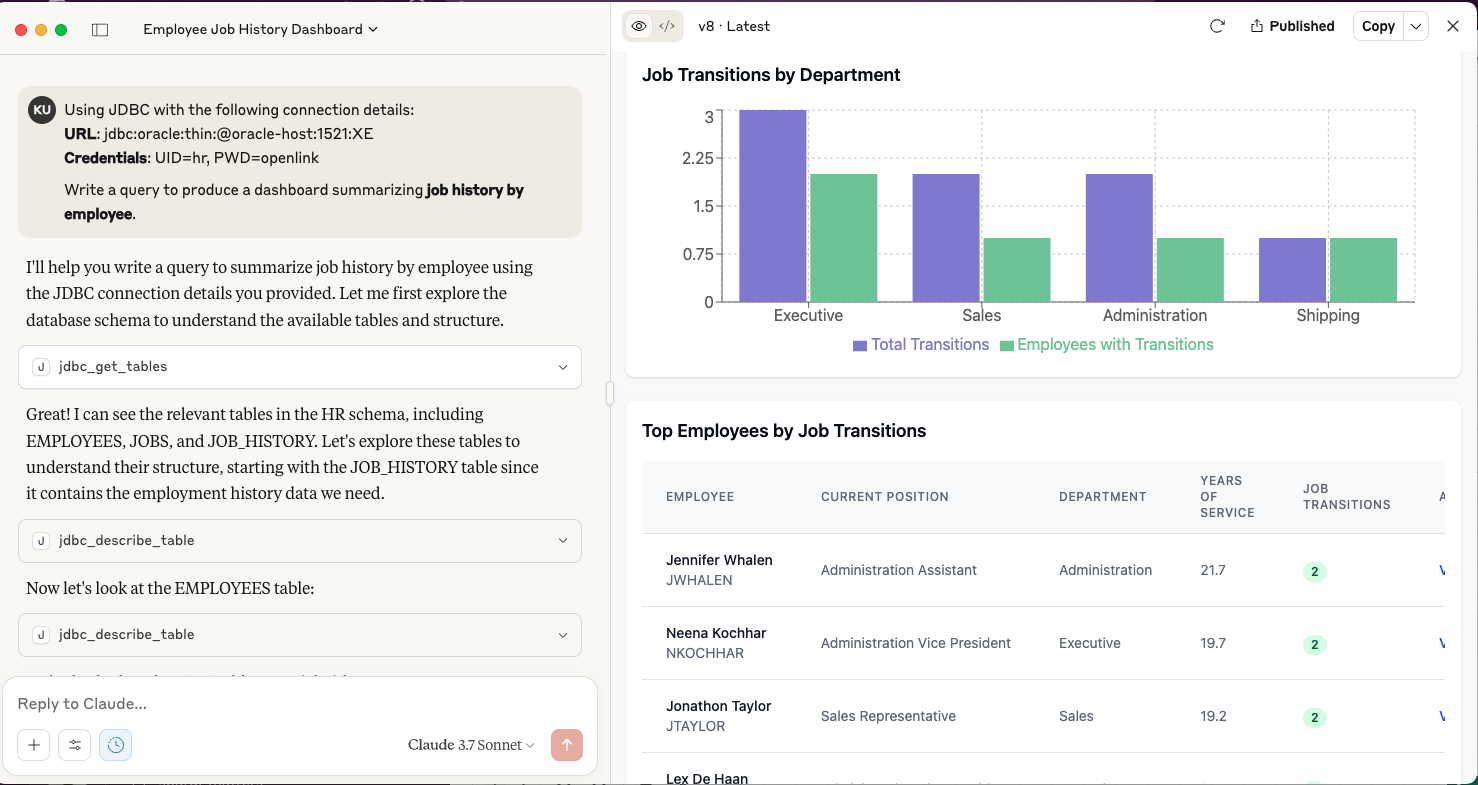
Task: Click the Sales green Employees bar
Action: 1017,270
